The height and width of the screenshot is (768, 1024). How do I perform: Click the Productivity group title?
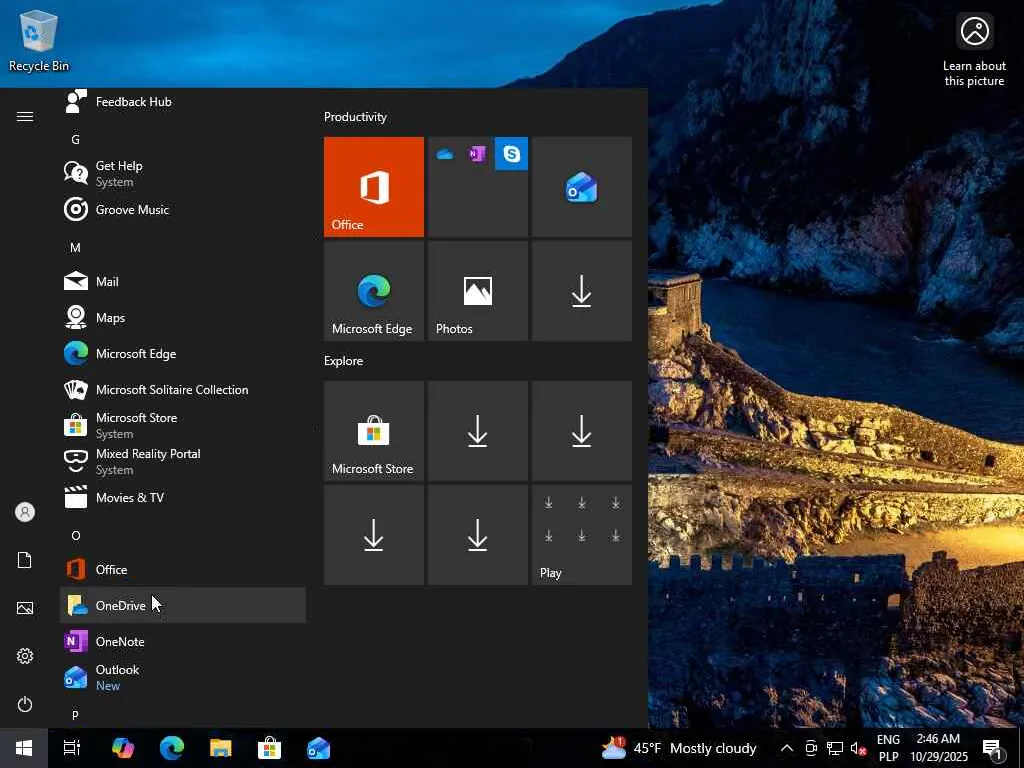[x=355, y=117]
